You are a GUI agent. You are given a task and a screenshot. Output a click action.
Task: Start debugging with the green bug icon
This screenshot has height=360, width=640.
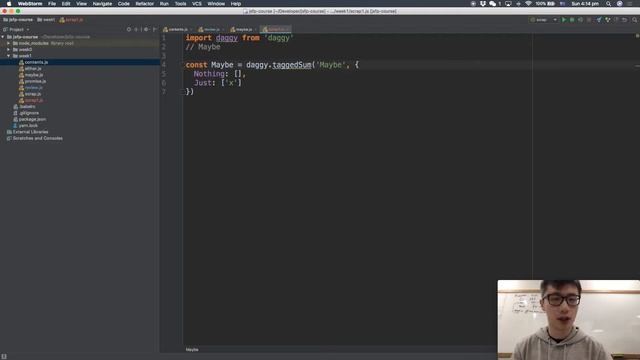point(572,20)
